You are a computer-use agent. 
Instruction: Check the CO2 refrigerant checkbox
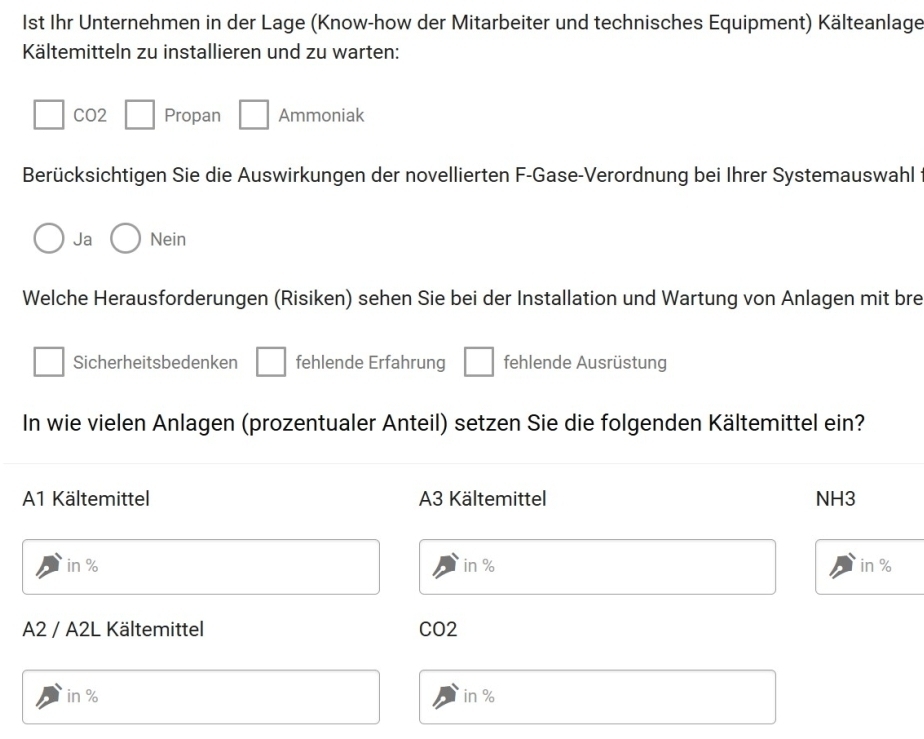click(x=49, y=114)
